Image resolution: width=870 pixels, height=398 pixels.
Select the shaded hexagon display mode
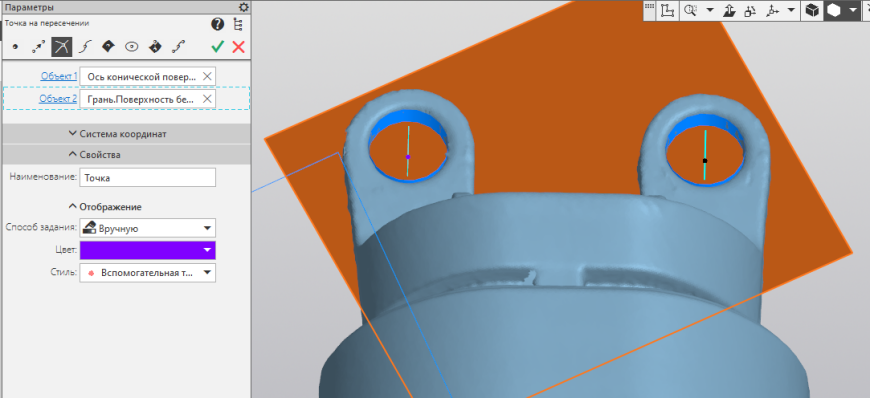pos(834,11)
